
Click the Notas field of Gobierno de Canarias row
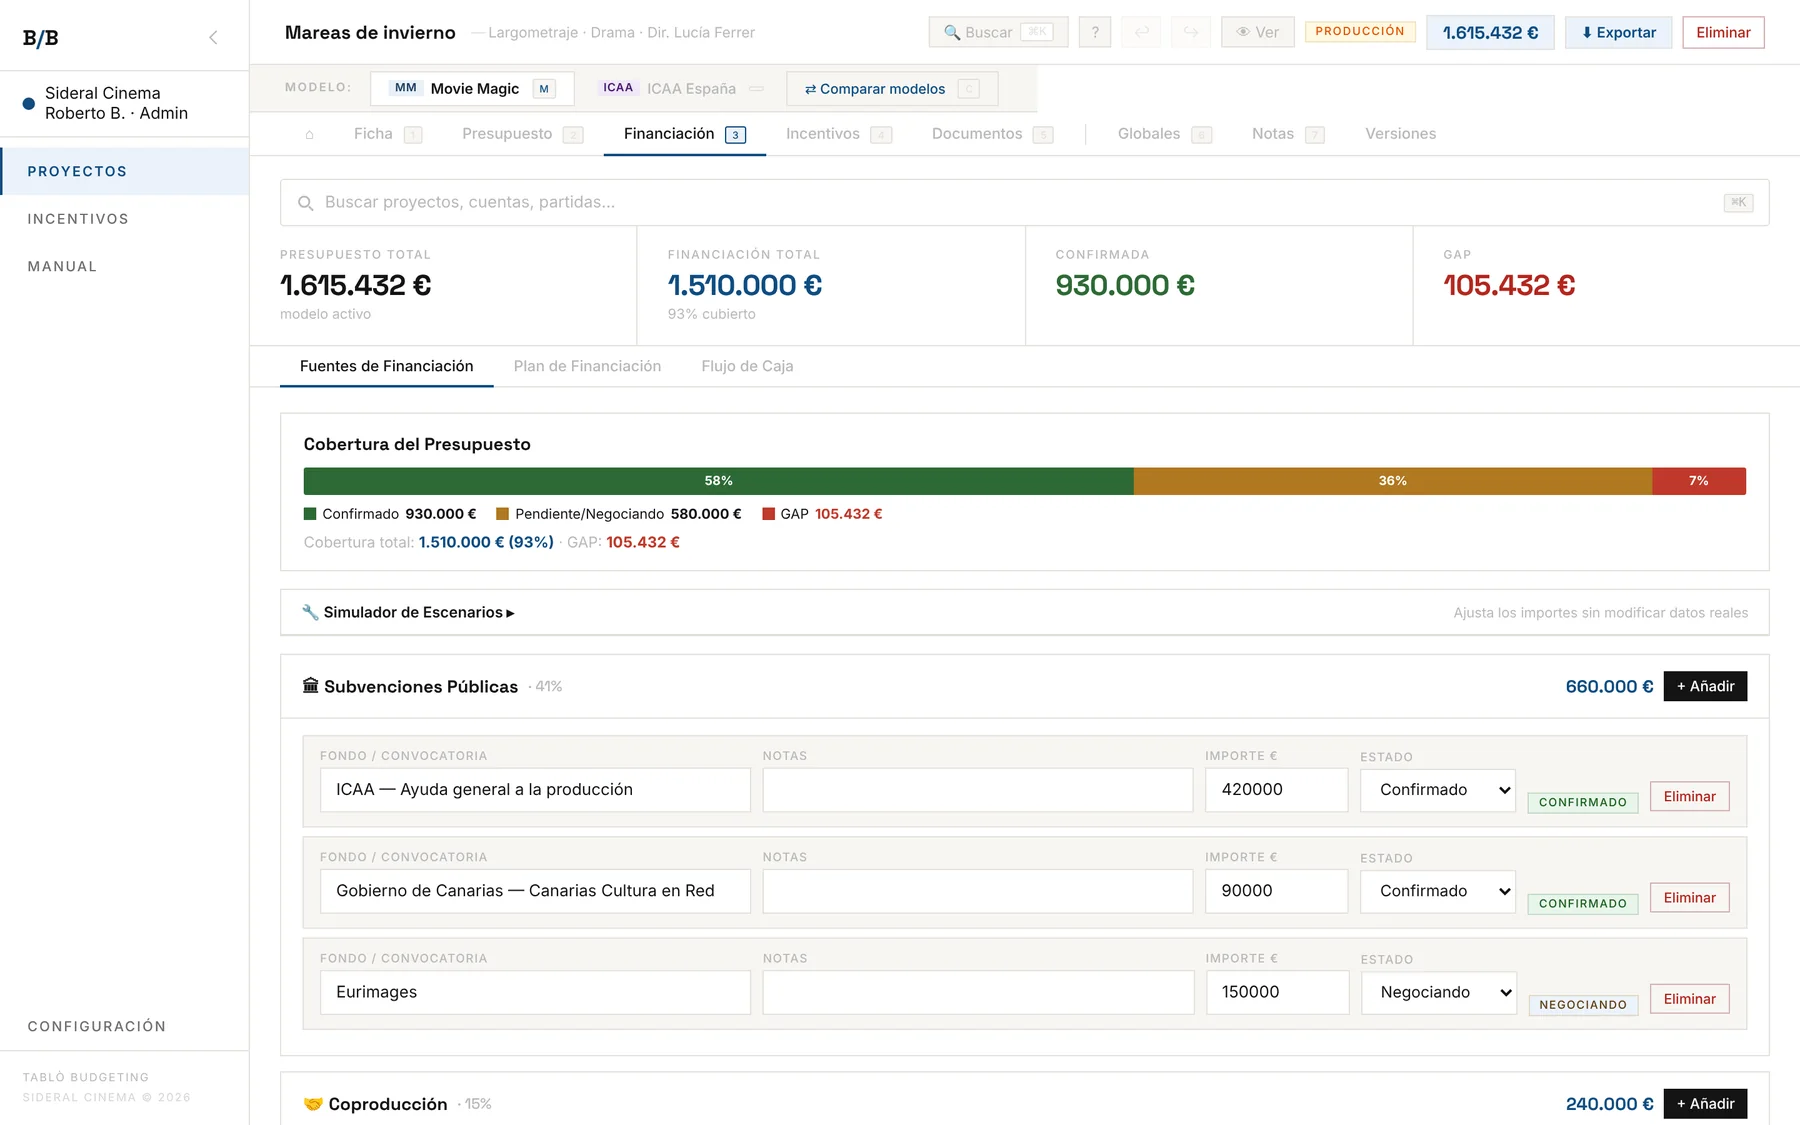(977, 891)
